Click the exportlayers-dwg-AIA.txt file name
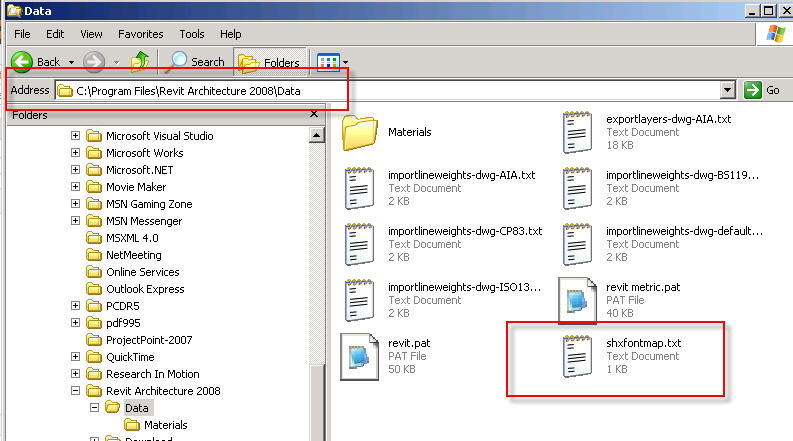This screenshot has height=441, width=793. (x=669, y=119)
